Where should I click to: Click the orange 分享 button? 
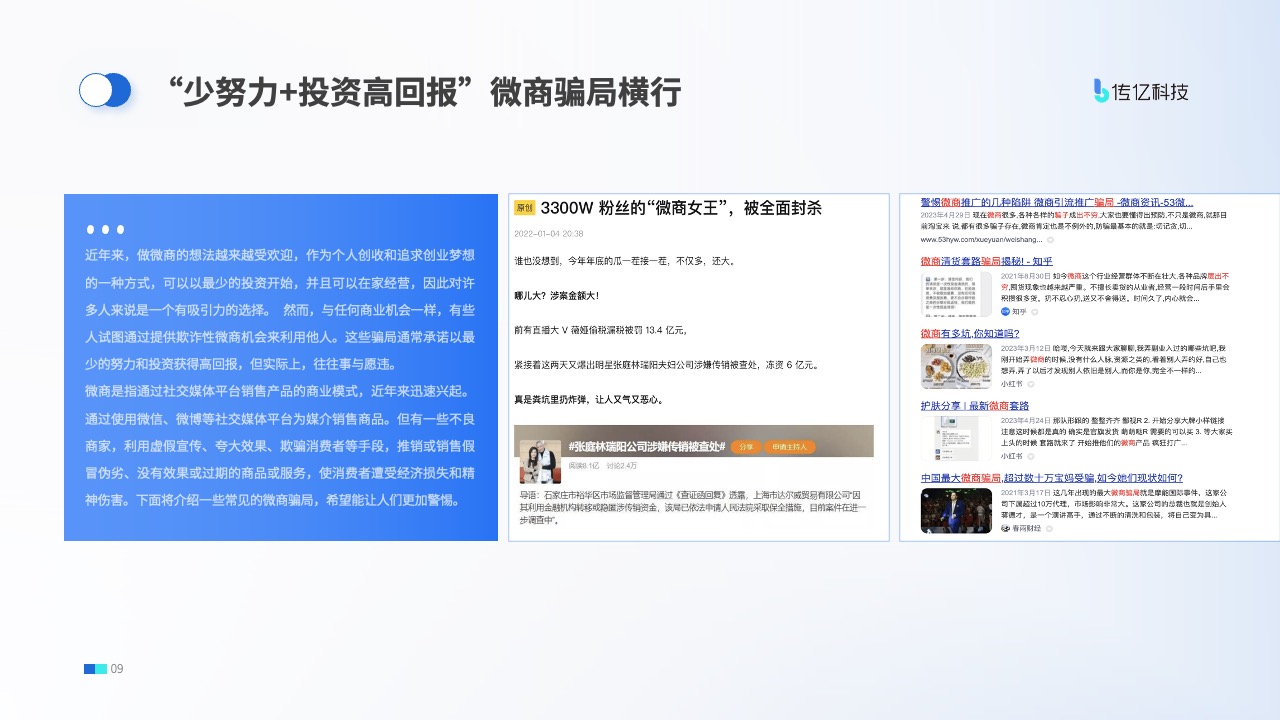[744, 446]
